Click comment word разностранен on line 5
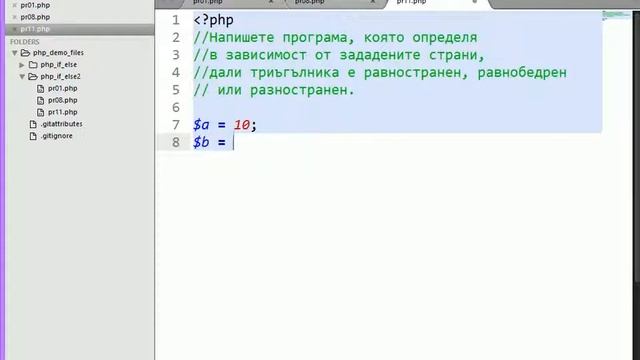This screenshot has height=360, width=640. pos(298,90)
